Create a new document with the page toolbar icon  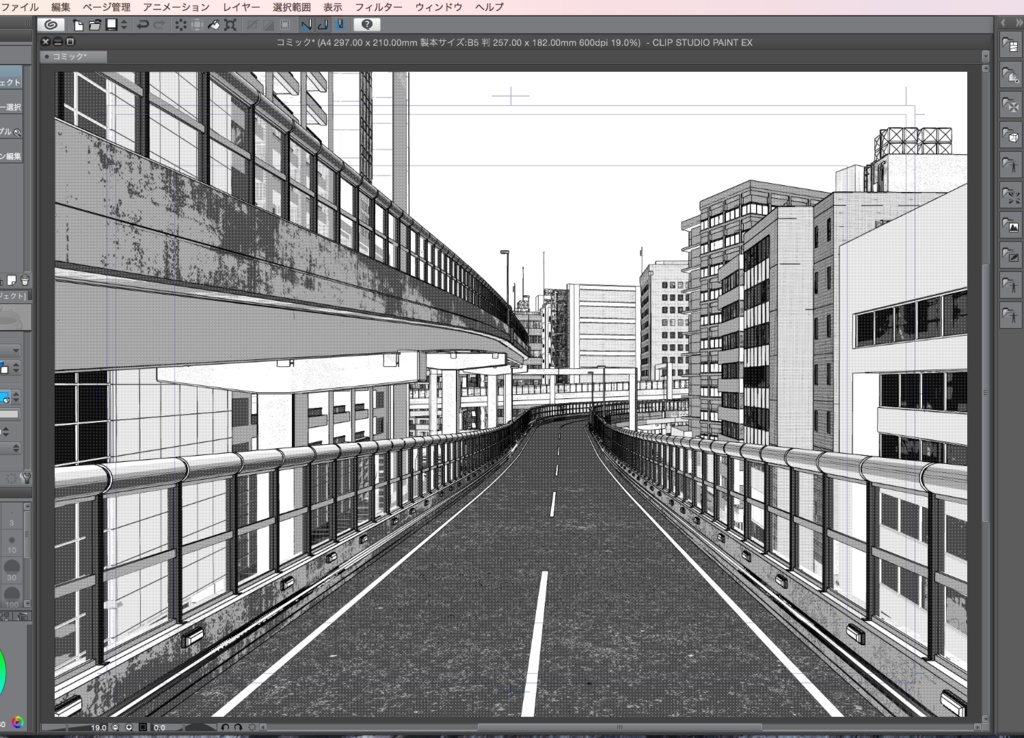coord(78,25)
